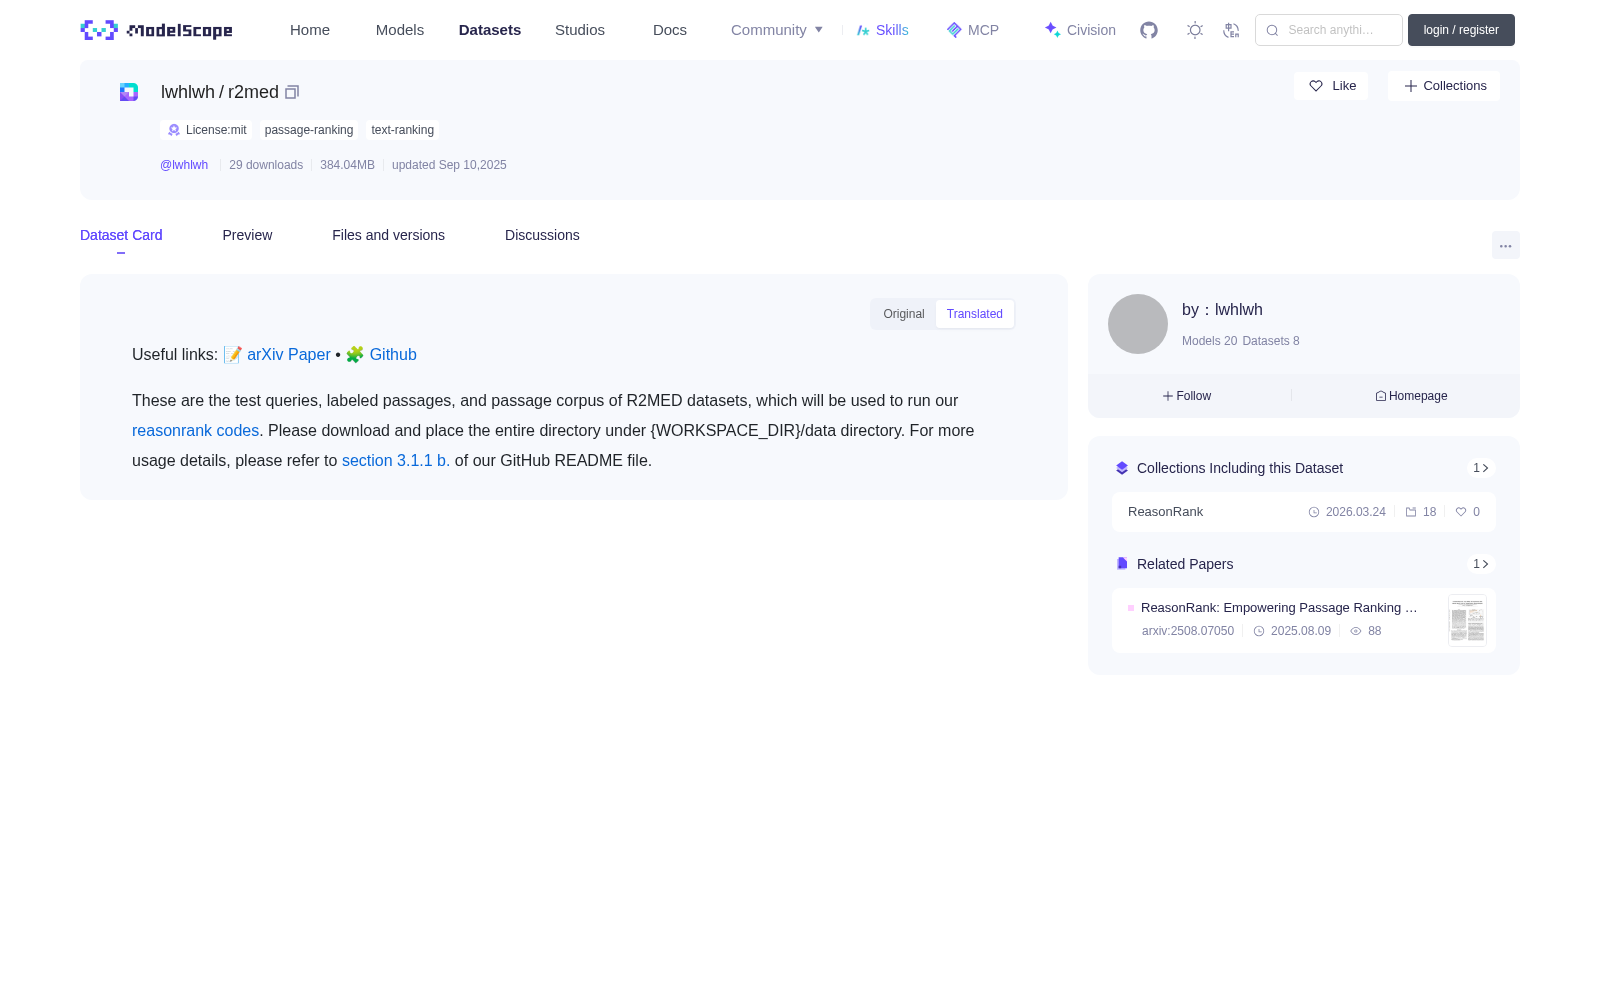Image resolution: width=1600 pixels, height=1000 pixels.
Task: Switch README to Original
Action: 904,314
